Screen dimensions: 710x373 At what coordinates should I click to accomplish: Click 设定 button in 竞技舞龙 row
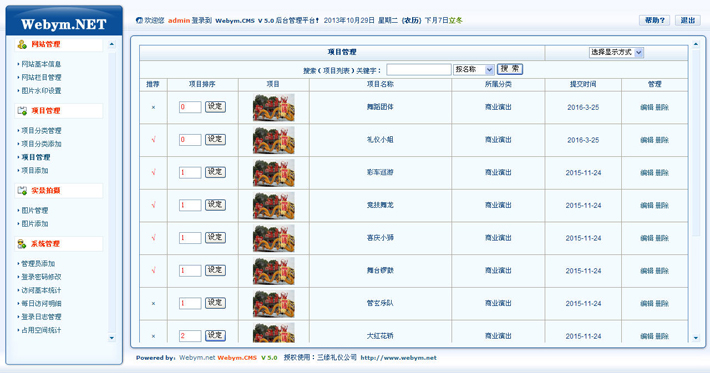tap(215, 205)
